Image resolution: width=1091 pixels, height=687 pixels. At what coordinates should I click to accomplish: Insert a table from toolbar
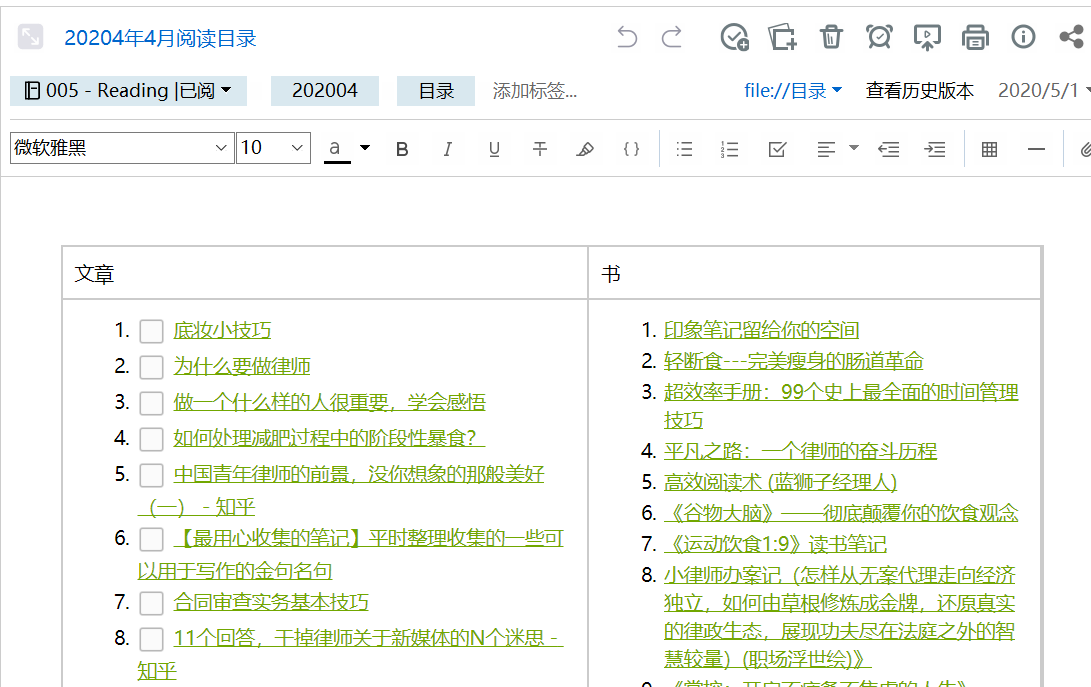989,149
